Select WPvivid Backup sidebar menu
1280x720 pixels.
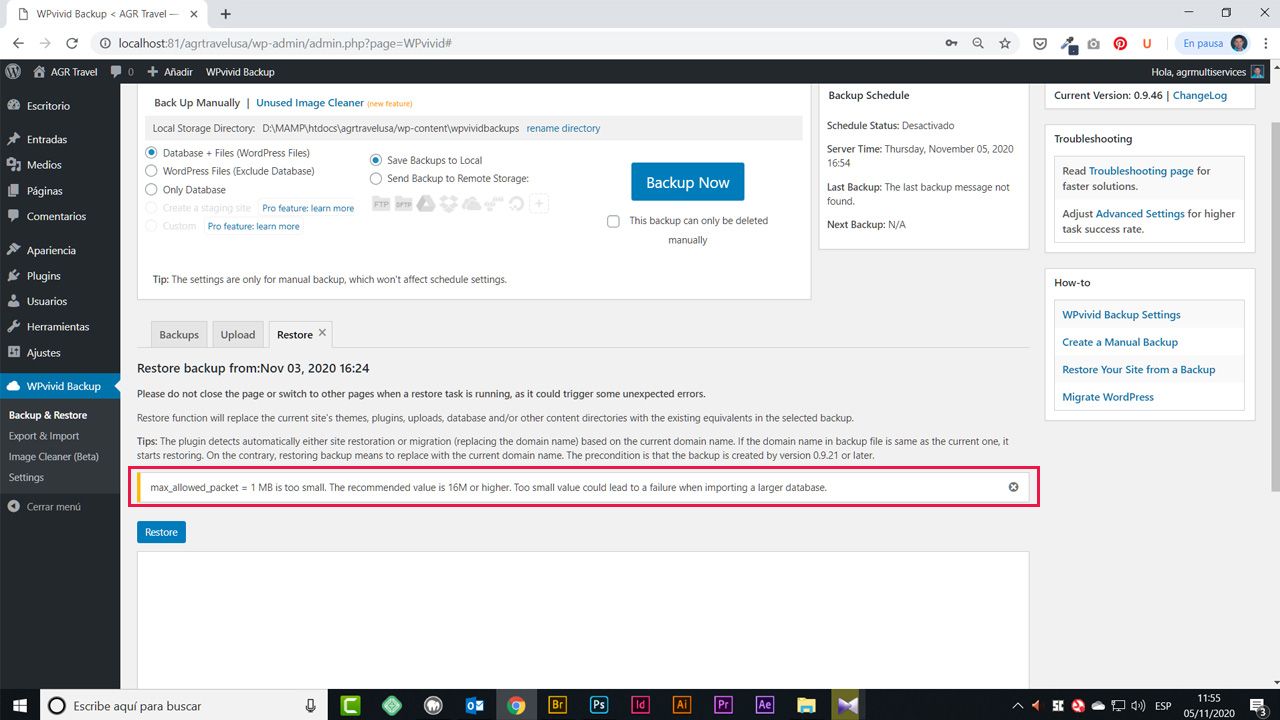pos(60,386)
